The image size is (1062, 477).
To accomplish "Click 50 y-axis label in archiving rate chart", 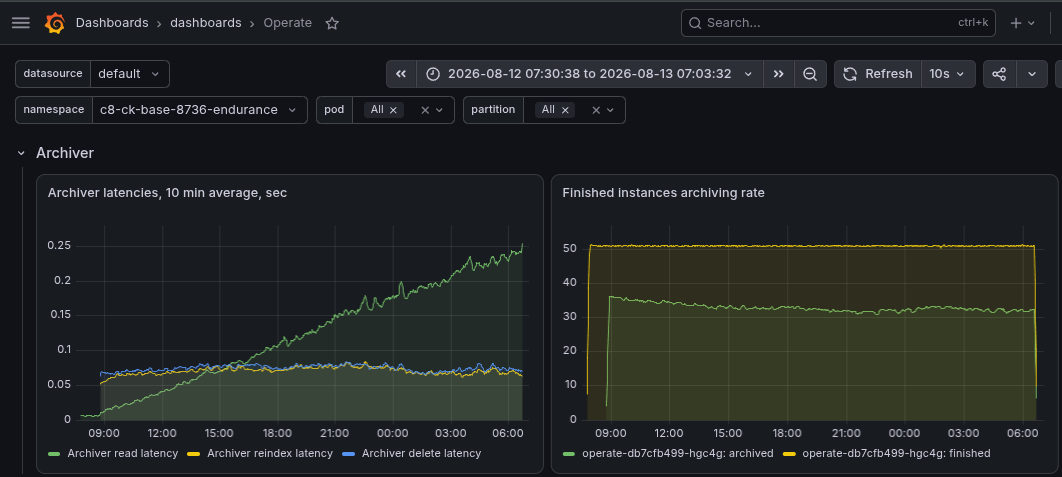I will [569, 248].
